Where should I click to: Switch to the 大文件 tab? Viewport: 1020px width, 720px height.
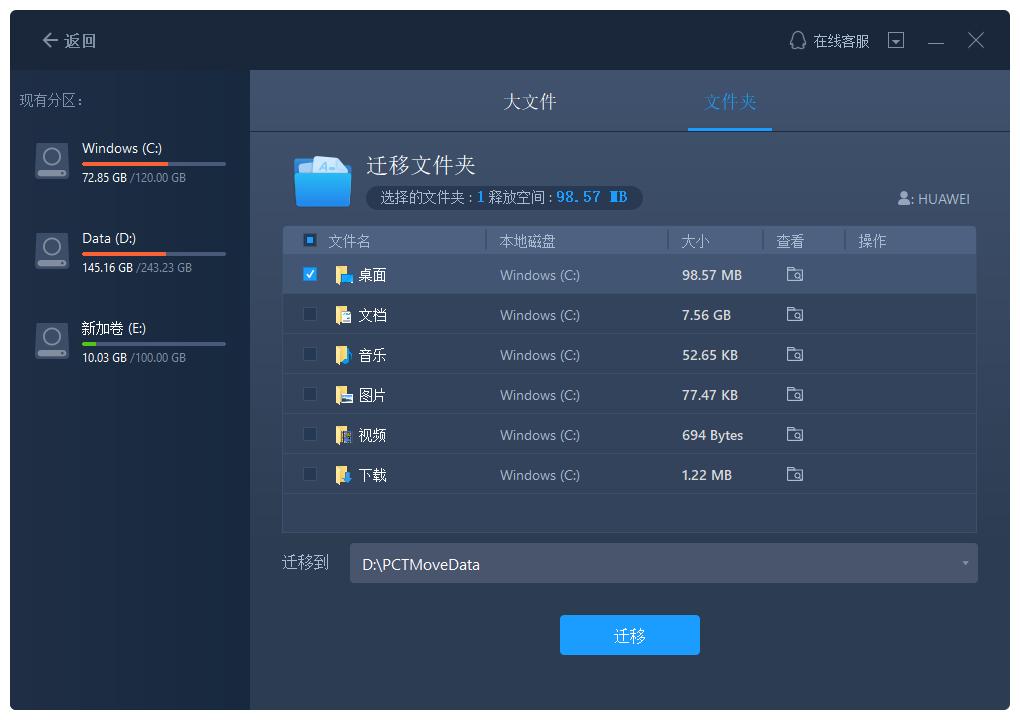tap(529, 102)
